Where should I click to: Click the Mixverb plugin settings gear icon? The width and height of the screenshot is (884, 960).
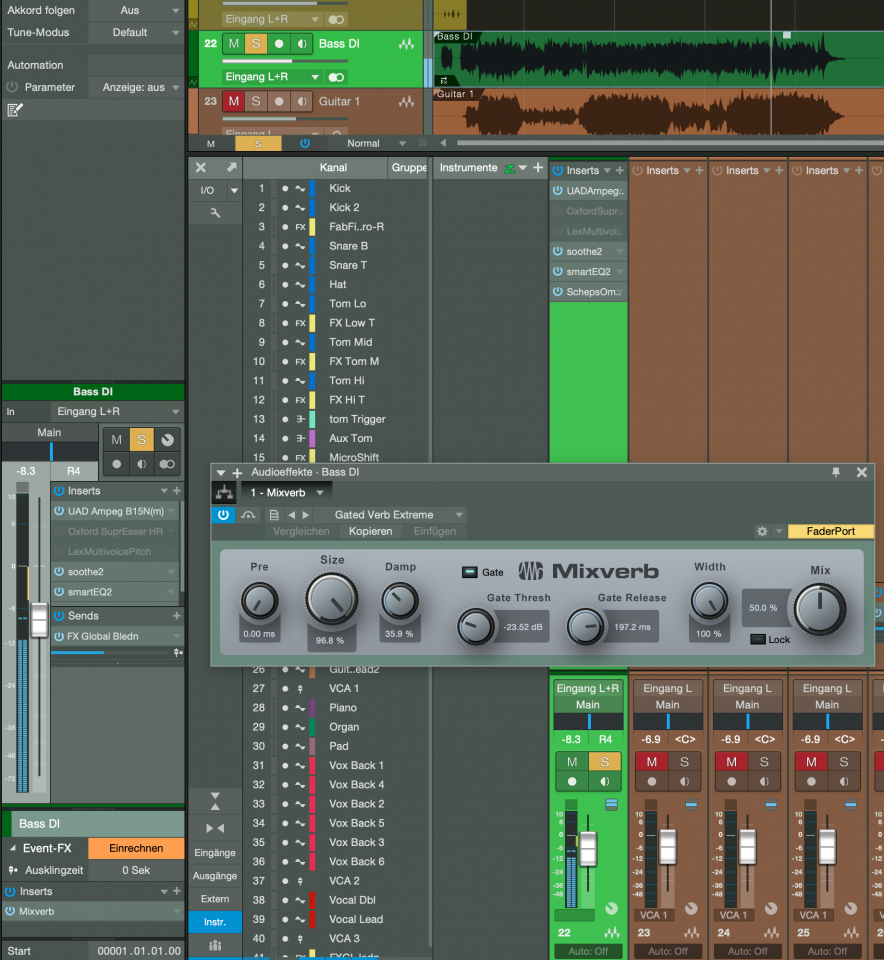[762, 532]
